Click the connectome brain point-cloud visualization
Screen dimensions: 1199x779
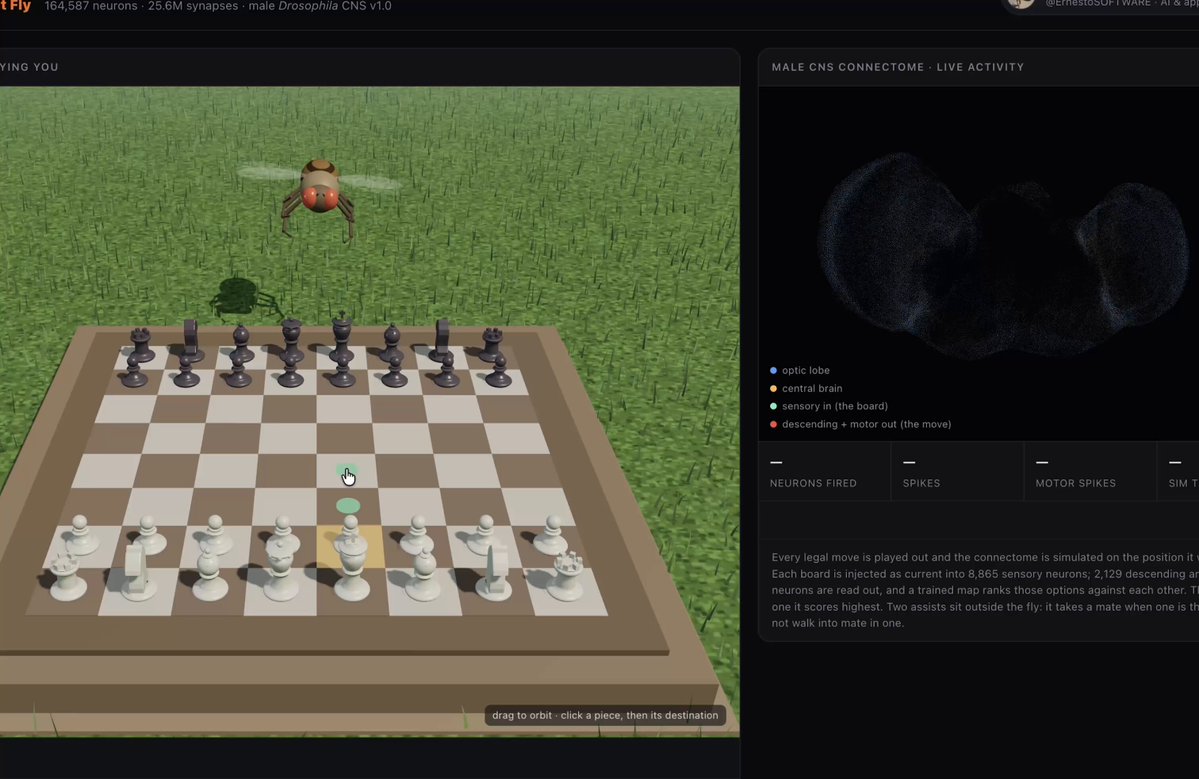pyautogui.click(x=1002, y=254)
